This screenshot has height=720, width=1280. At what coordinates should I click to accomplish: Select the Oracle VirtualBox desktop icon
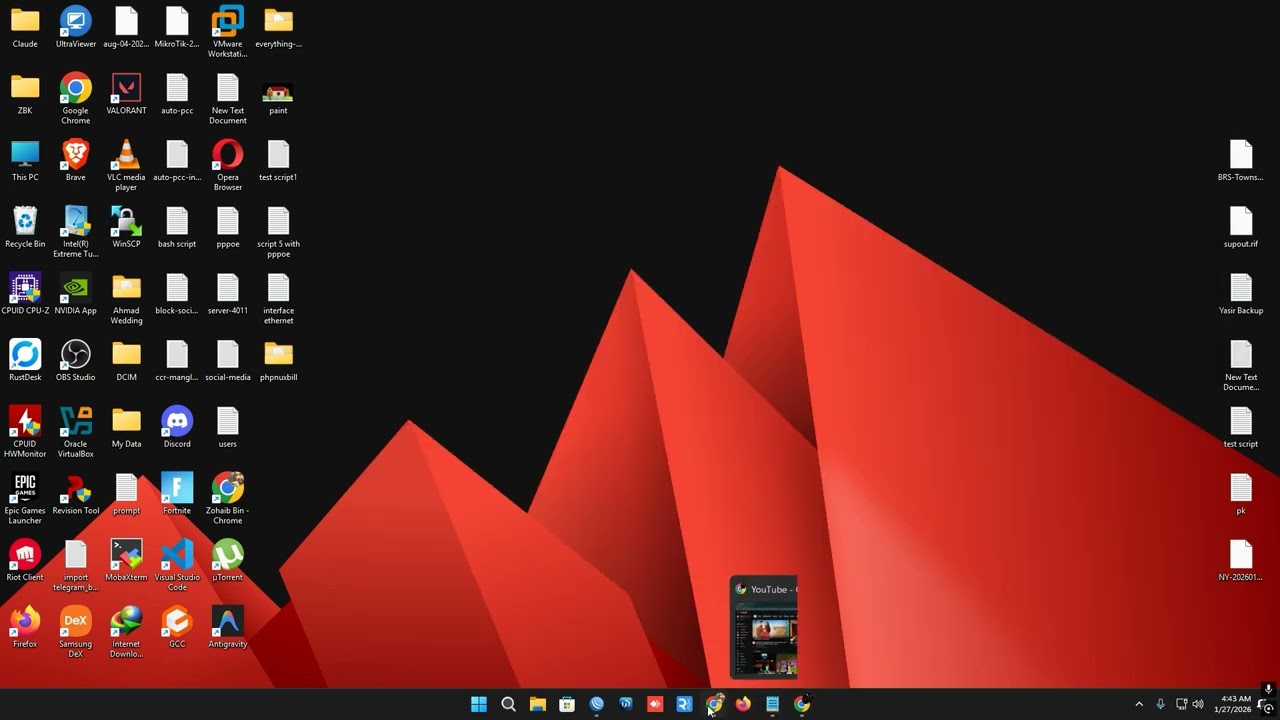pyautogui.click(x=76, y=433)
